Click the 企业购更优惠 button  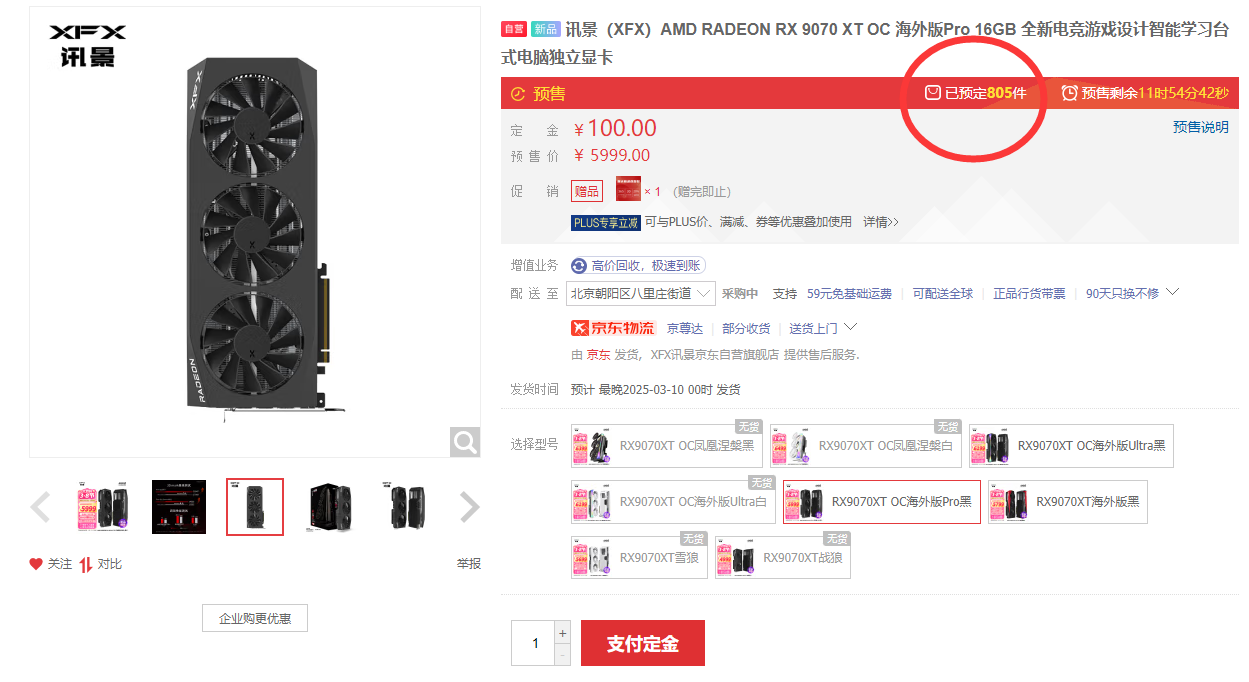[255, 618]
